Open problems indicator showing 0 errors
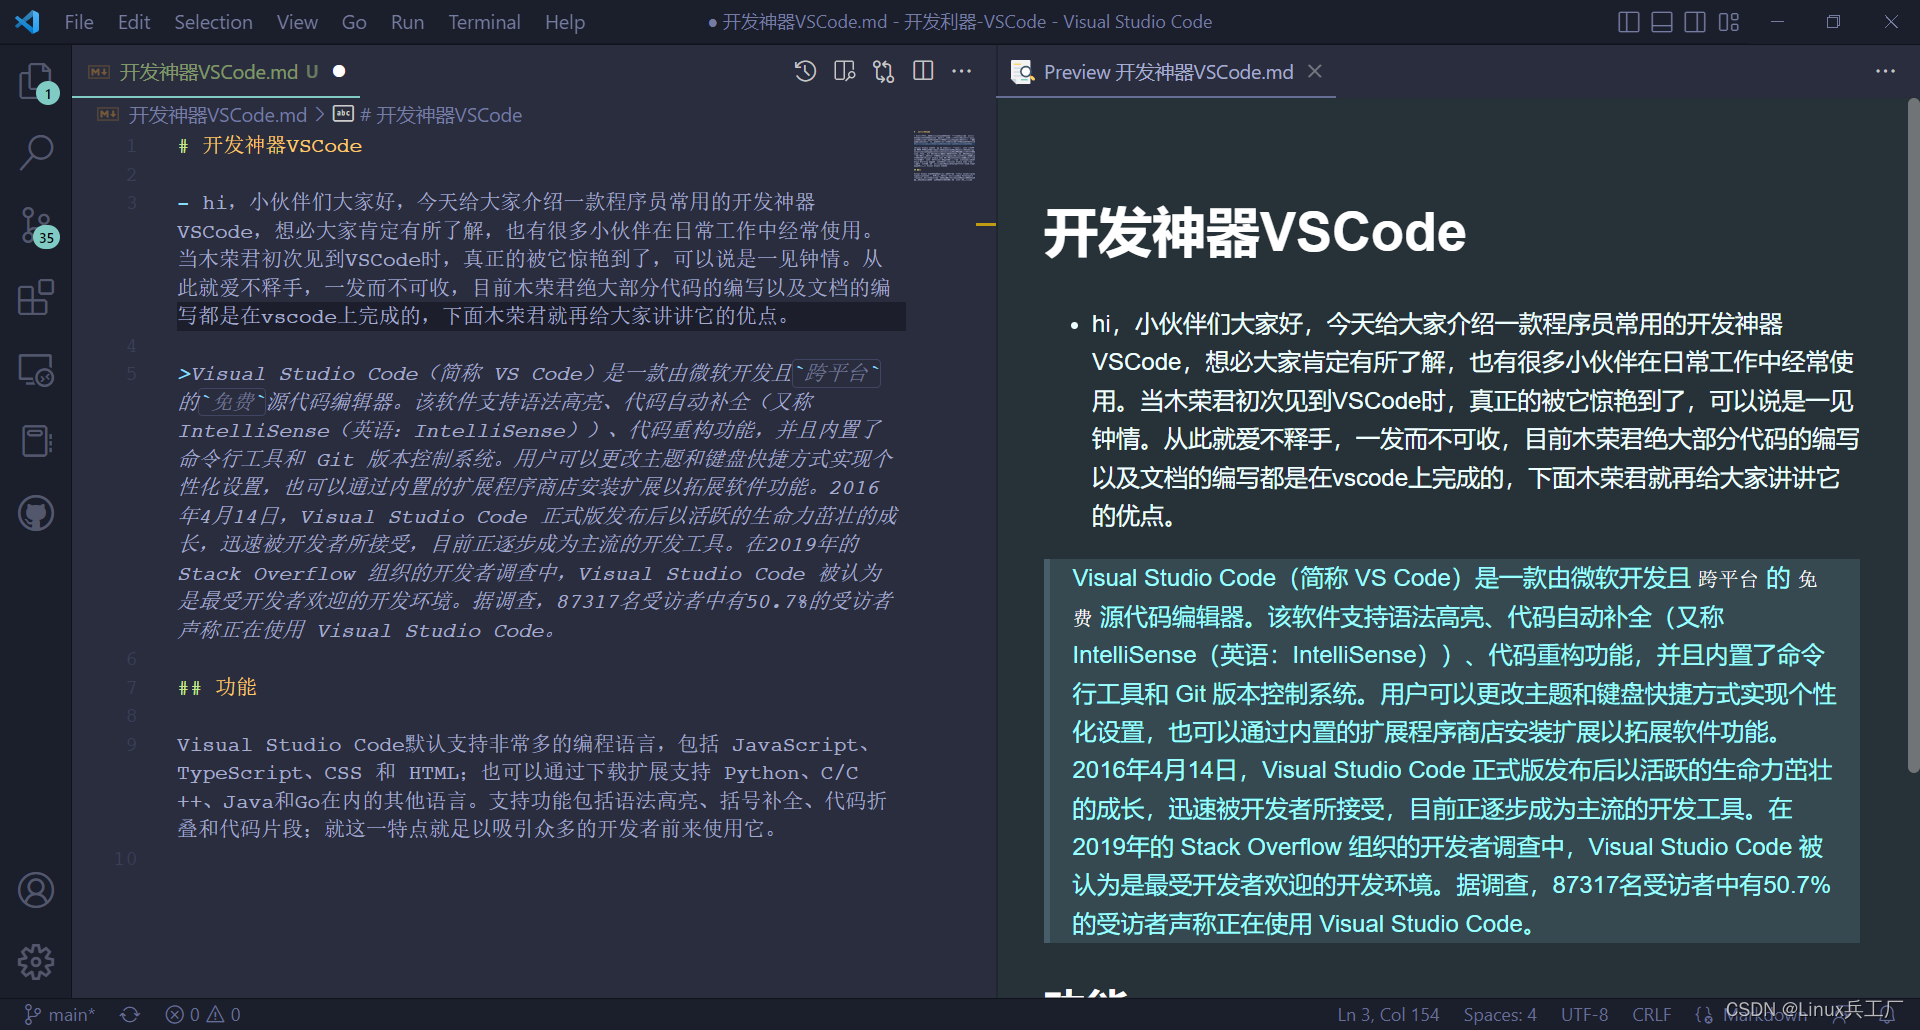The image size is (1920, 1030). click(203, 1014)
